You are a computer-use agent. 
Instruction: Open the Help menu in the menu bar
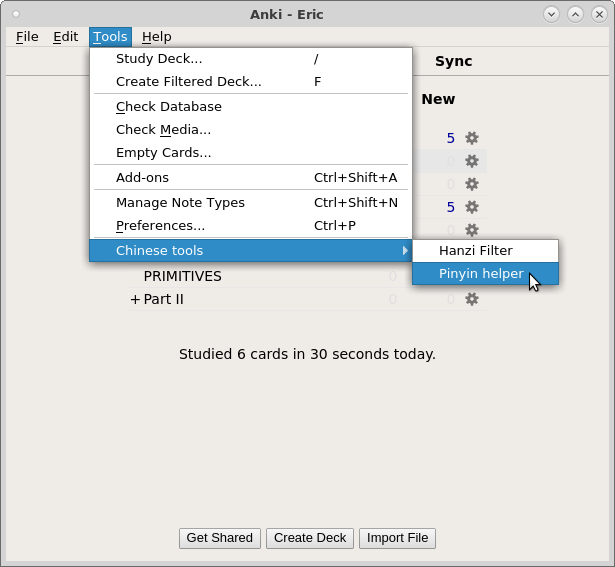coord(156,36)
